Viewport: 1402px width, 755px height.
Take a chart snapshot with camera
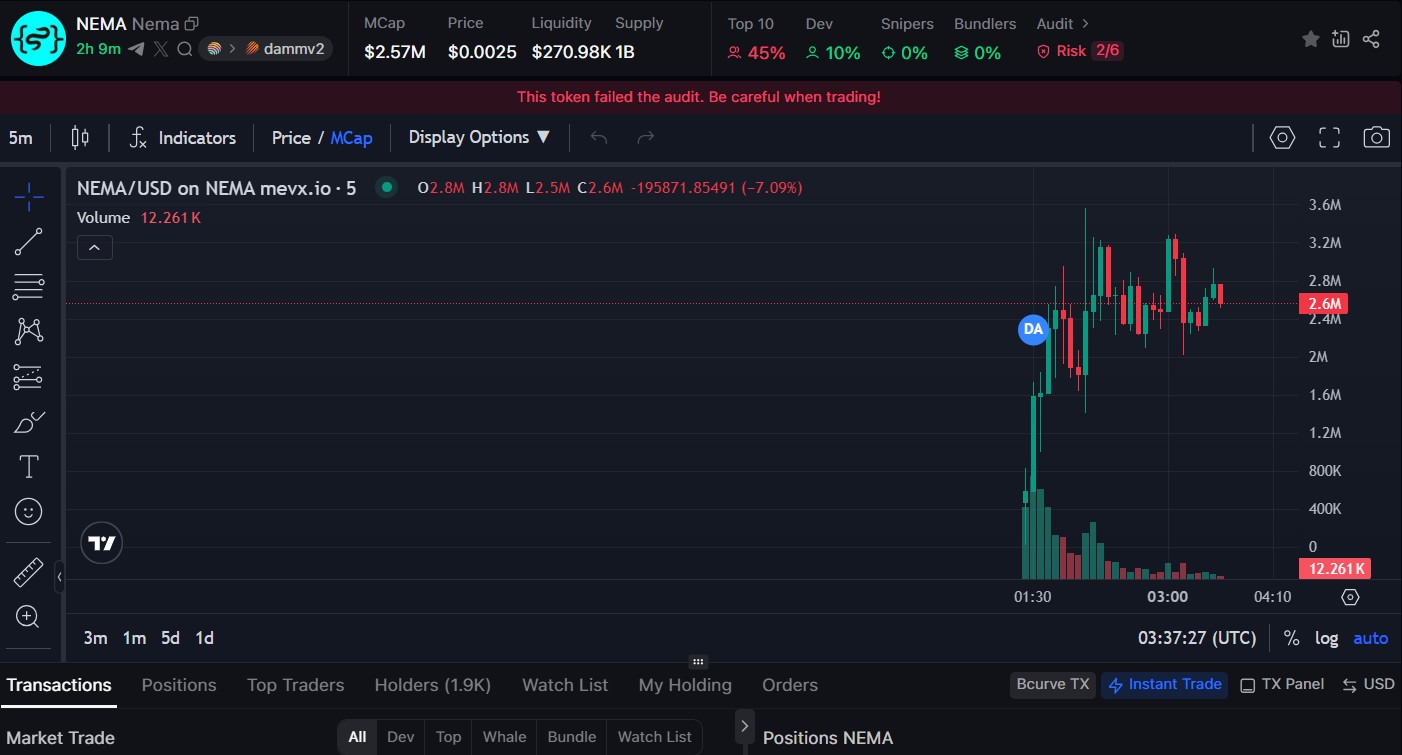coord(1377,138)
